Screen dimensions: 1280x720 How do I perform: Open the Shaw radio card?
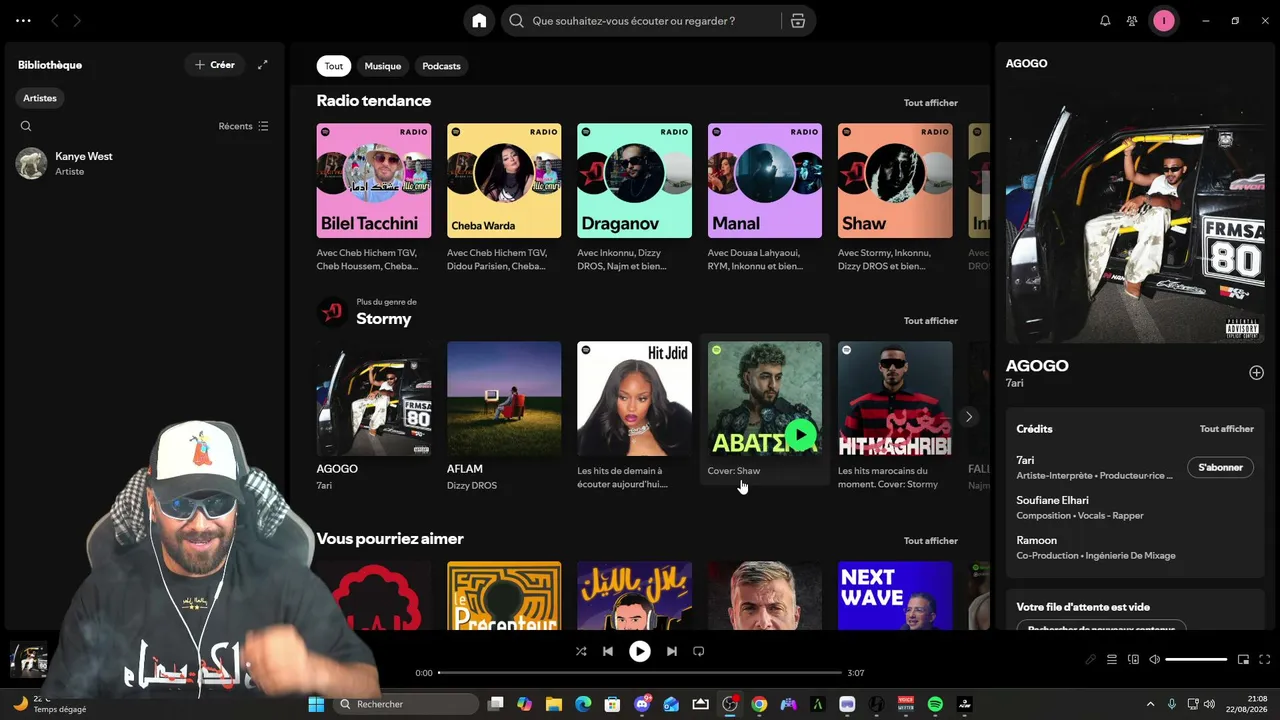tap(895, 181)
